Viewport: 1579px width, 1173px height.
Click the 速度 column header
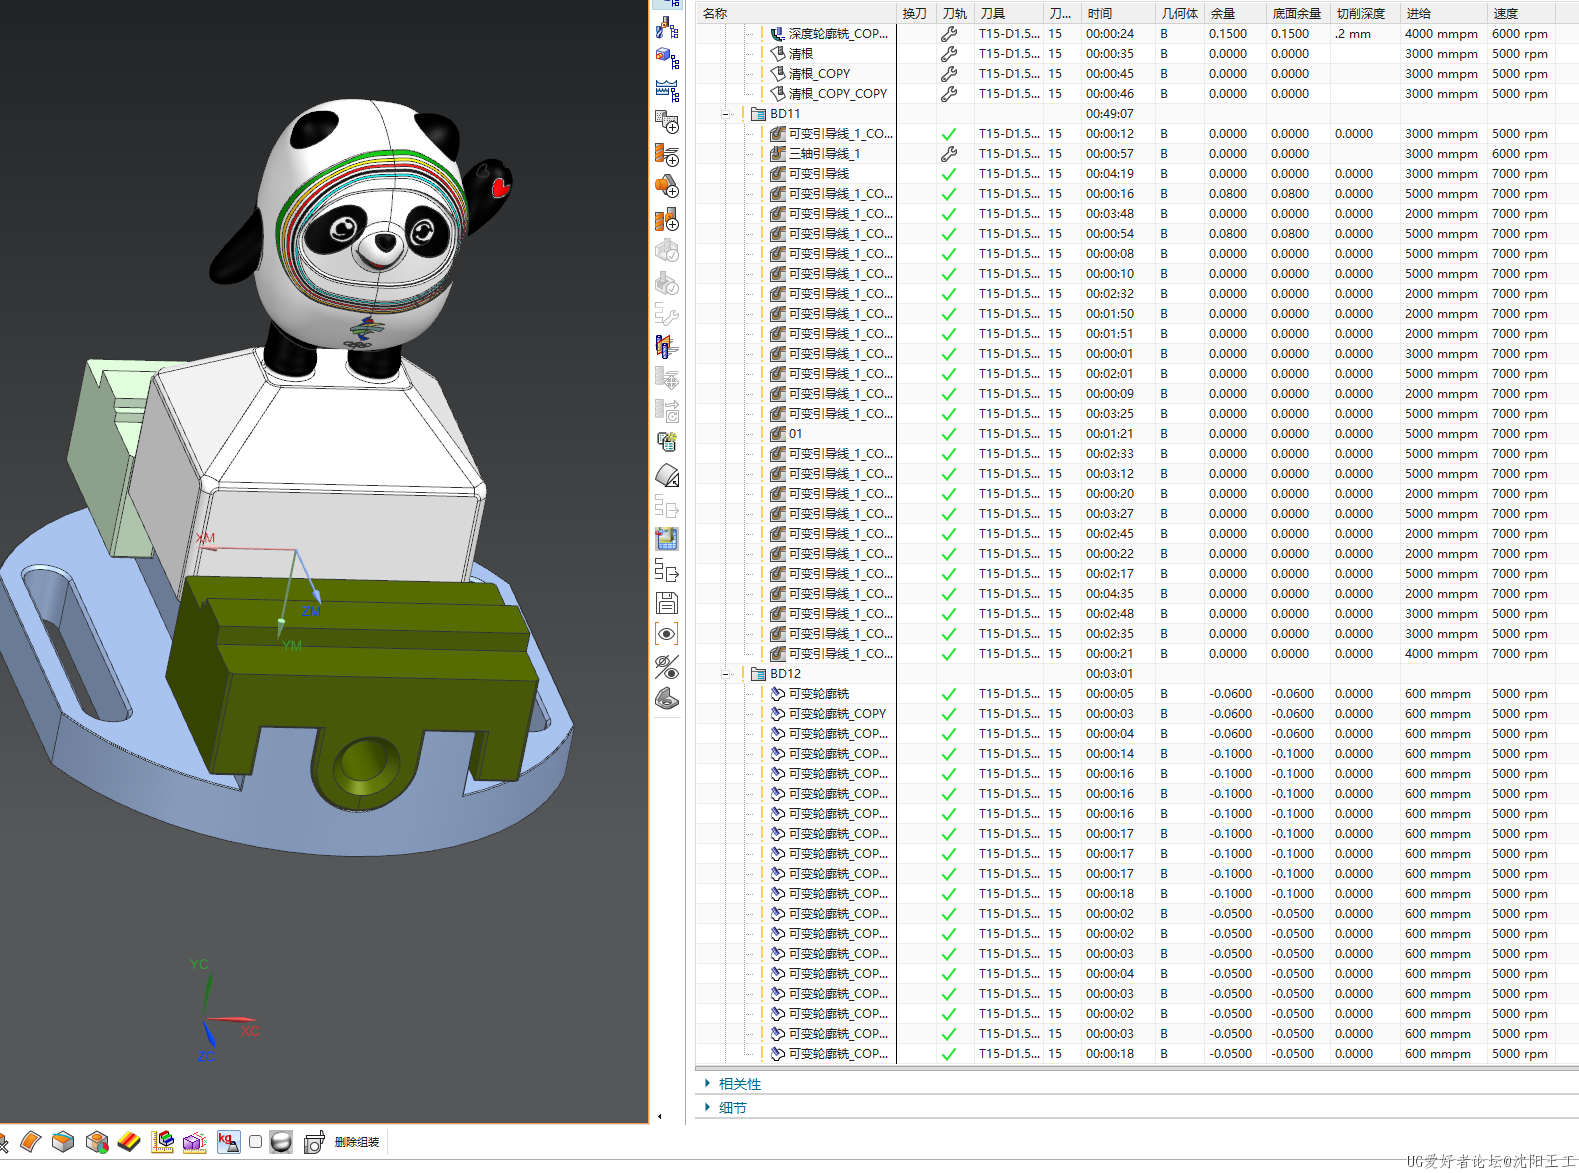pyautogui.click(x=1521, y=13)
